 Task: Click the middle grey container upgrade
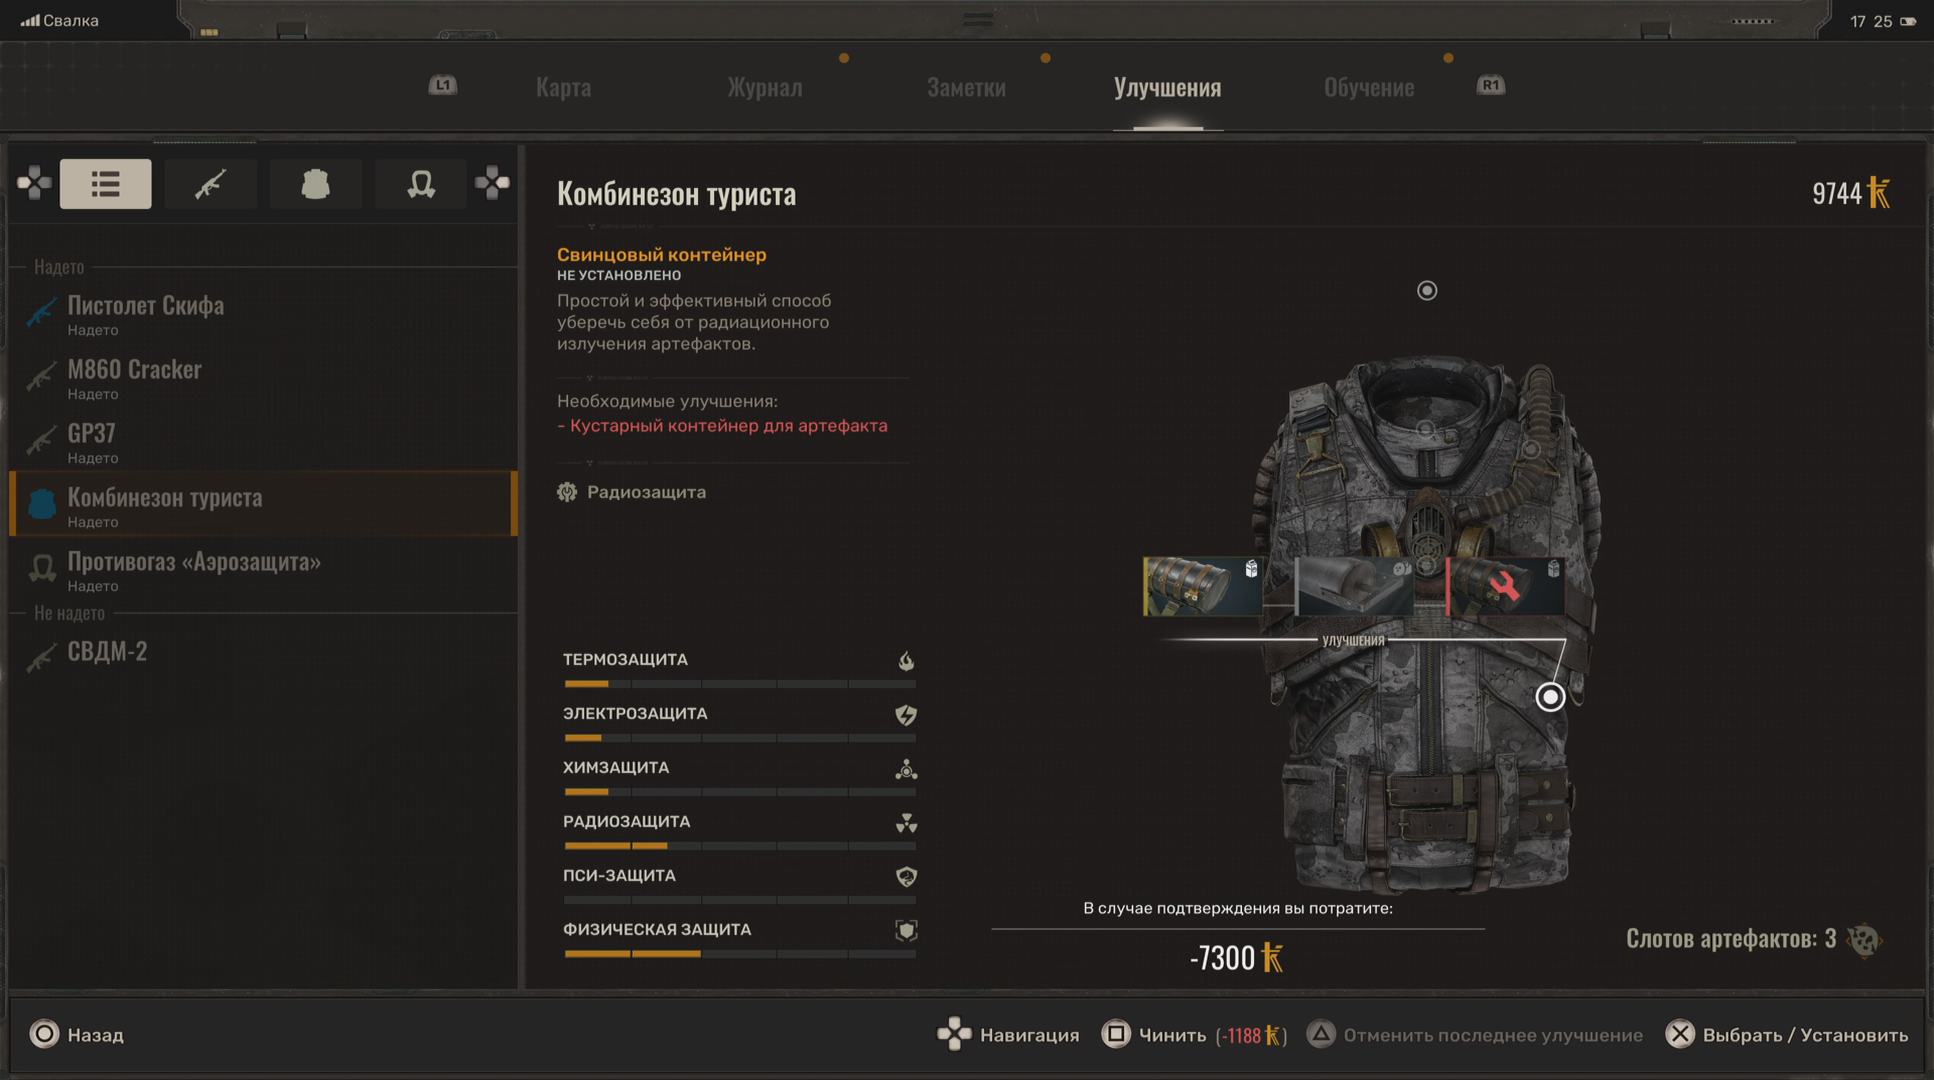[1354, 586]
